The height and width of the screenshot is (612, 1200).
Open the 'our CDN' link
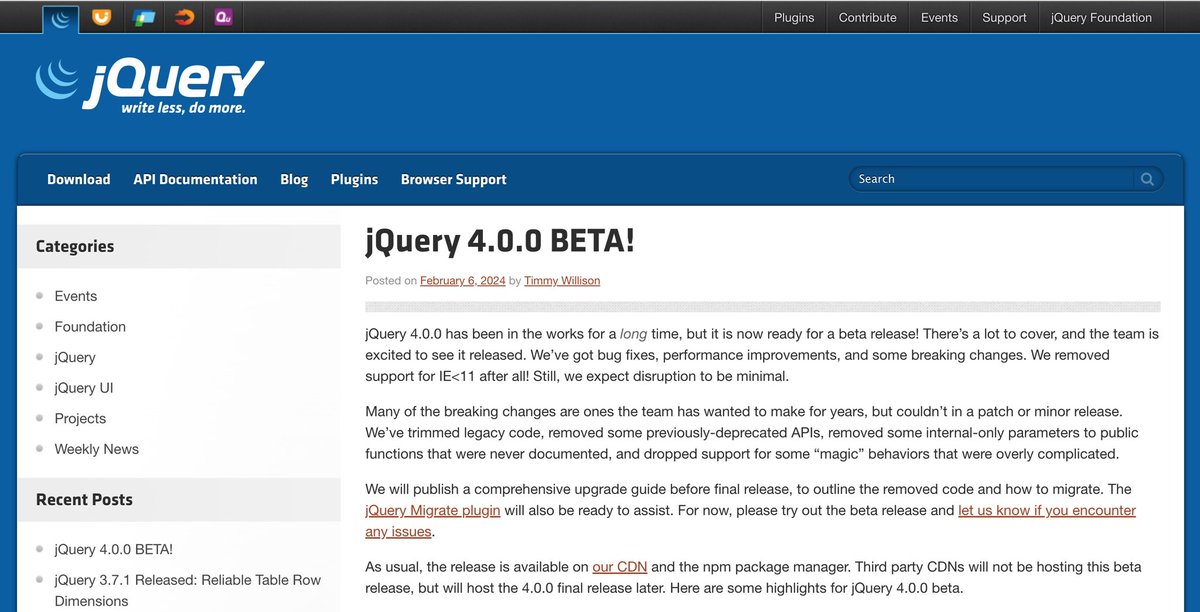point(618,566)
